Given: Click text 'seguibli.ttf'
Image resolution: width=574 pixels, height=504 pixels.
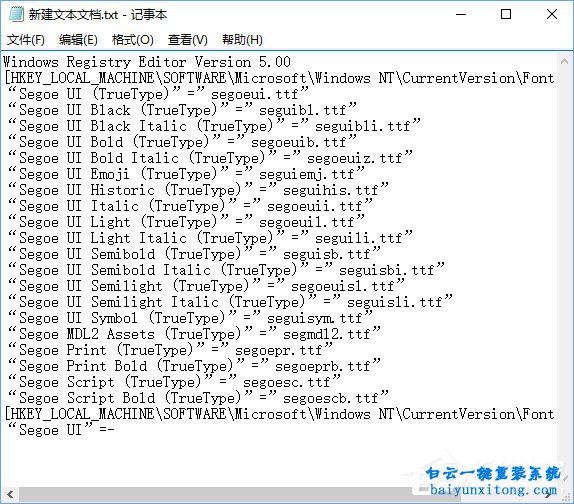Looking at the screenshot, I should (x=362, y=126).
